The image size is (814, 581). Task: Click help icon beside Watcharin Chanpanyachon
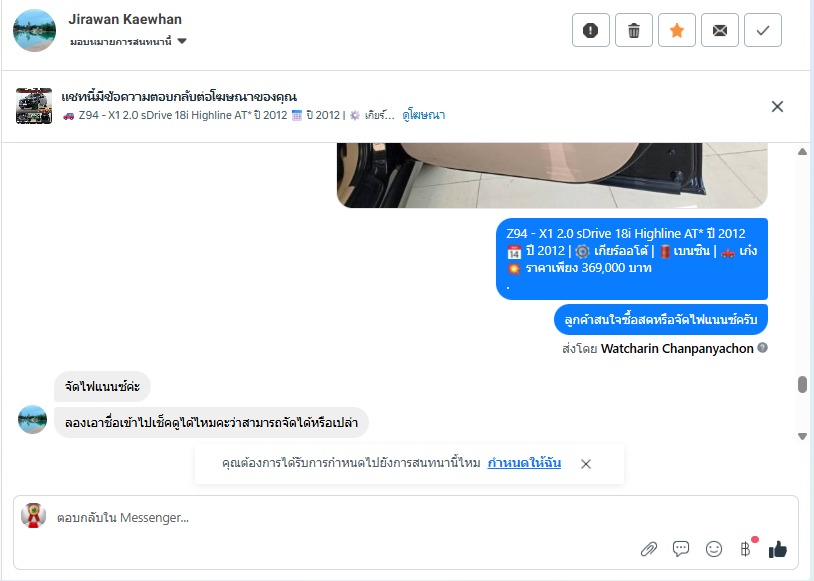click(x=762, y=348)
